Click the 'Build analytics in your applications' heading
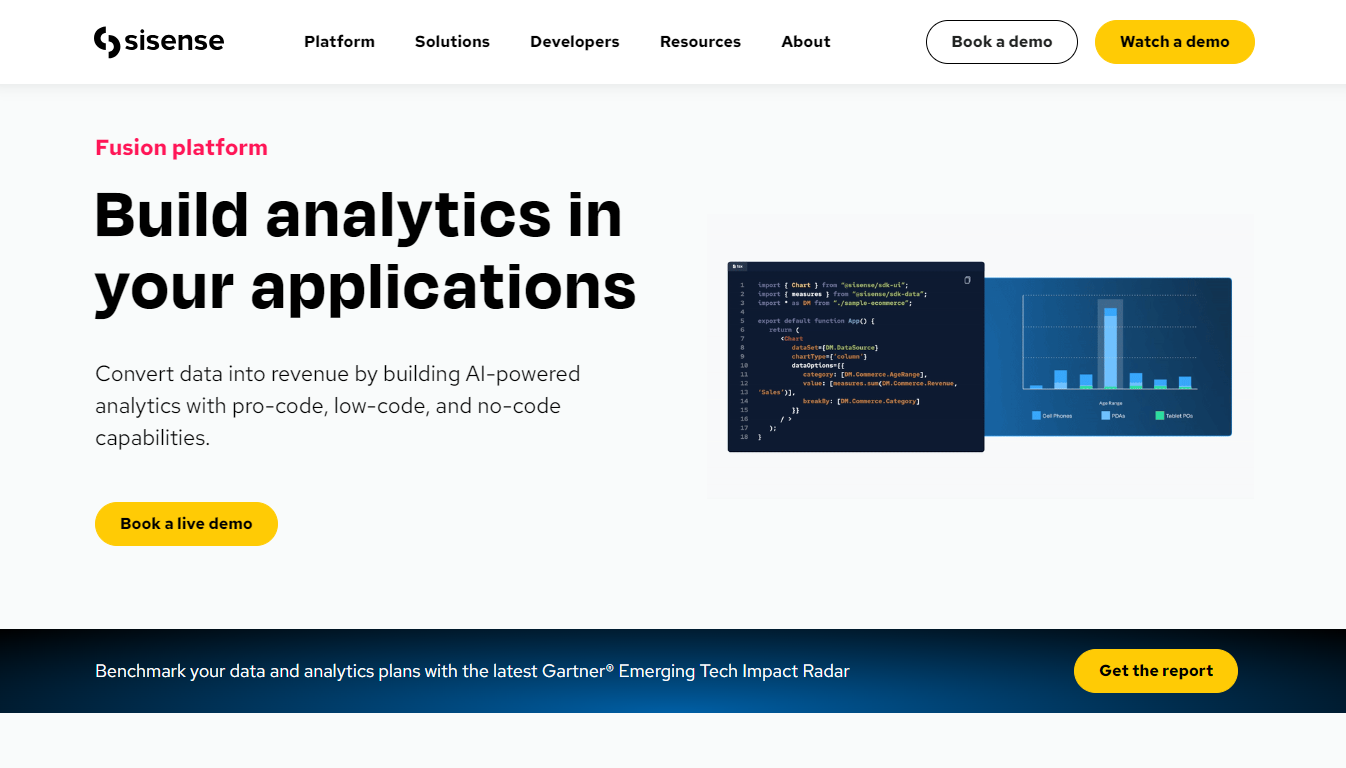1346x768 pixels. tap(365, 250)
